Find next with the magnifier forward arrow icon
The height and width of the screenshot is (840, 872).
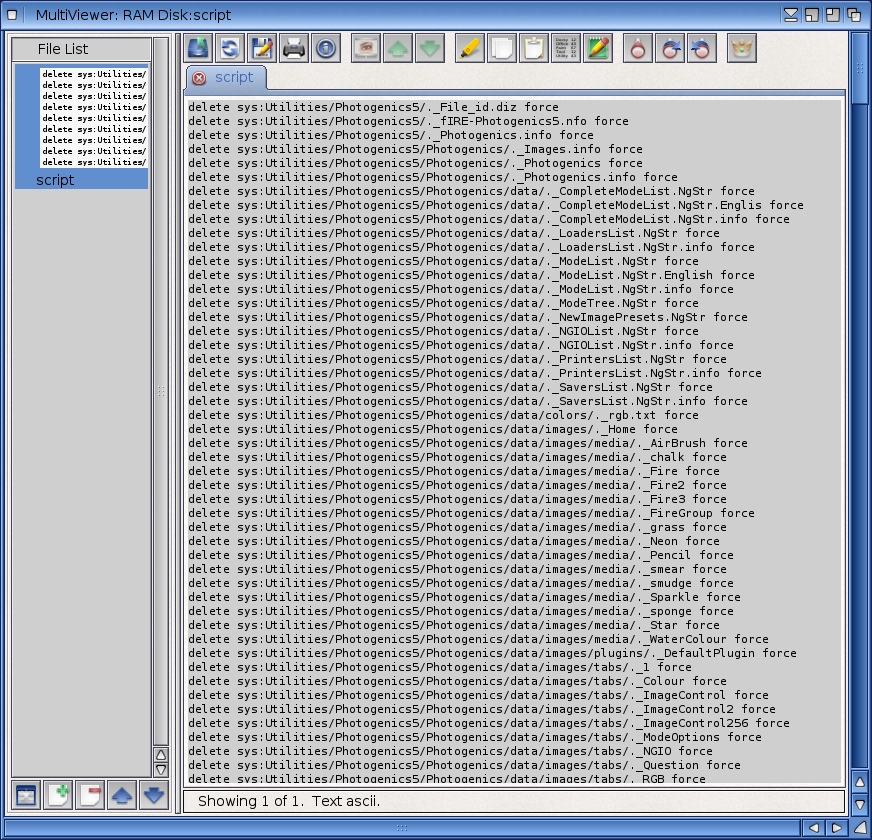[670, 48]
